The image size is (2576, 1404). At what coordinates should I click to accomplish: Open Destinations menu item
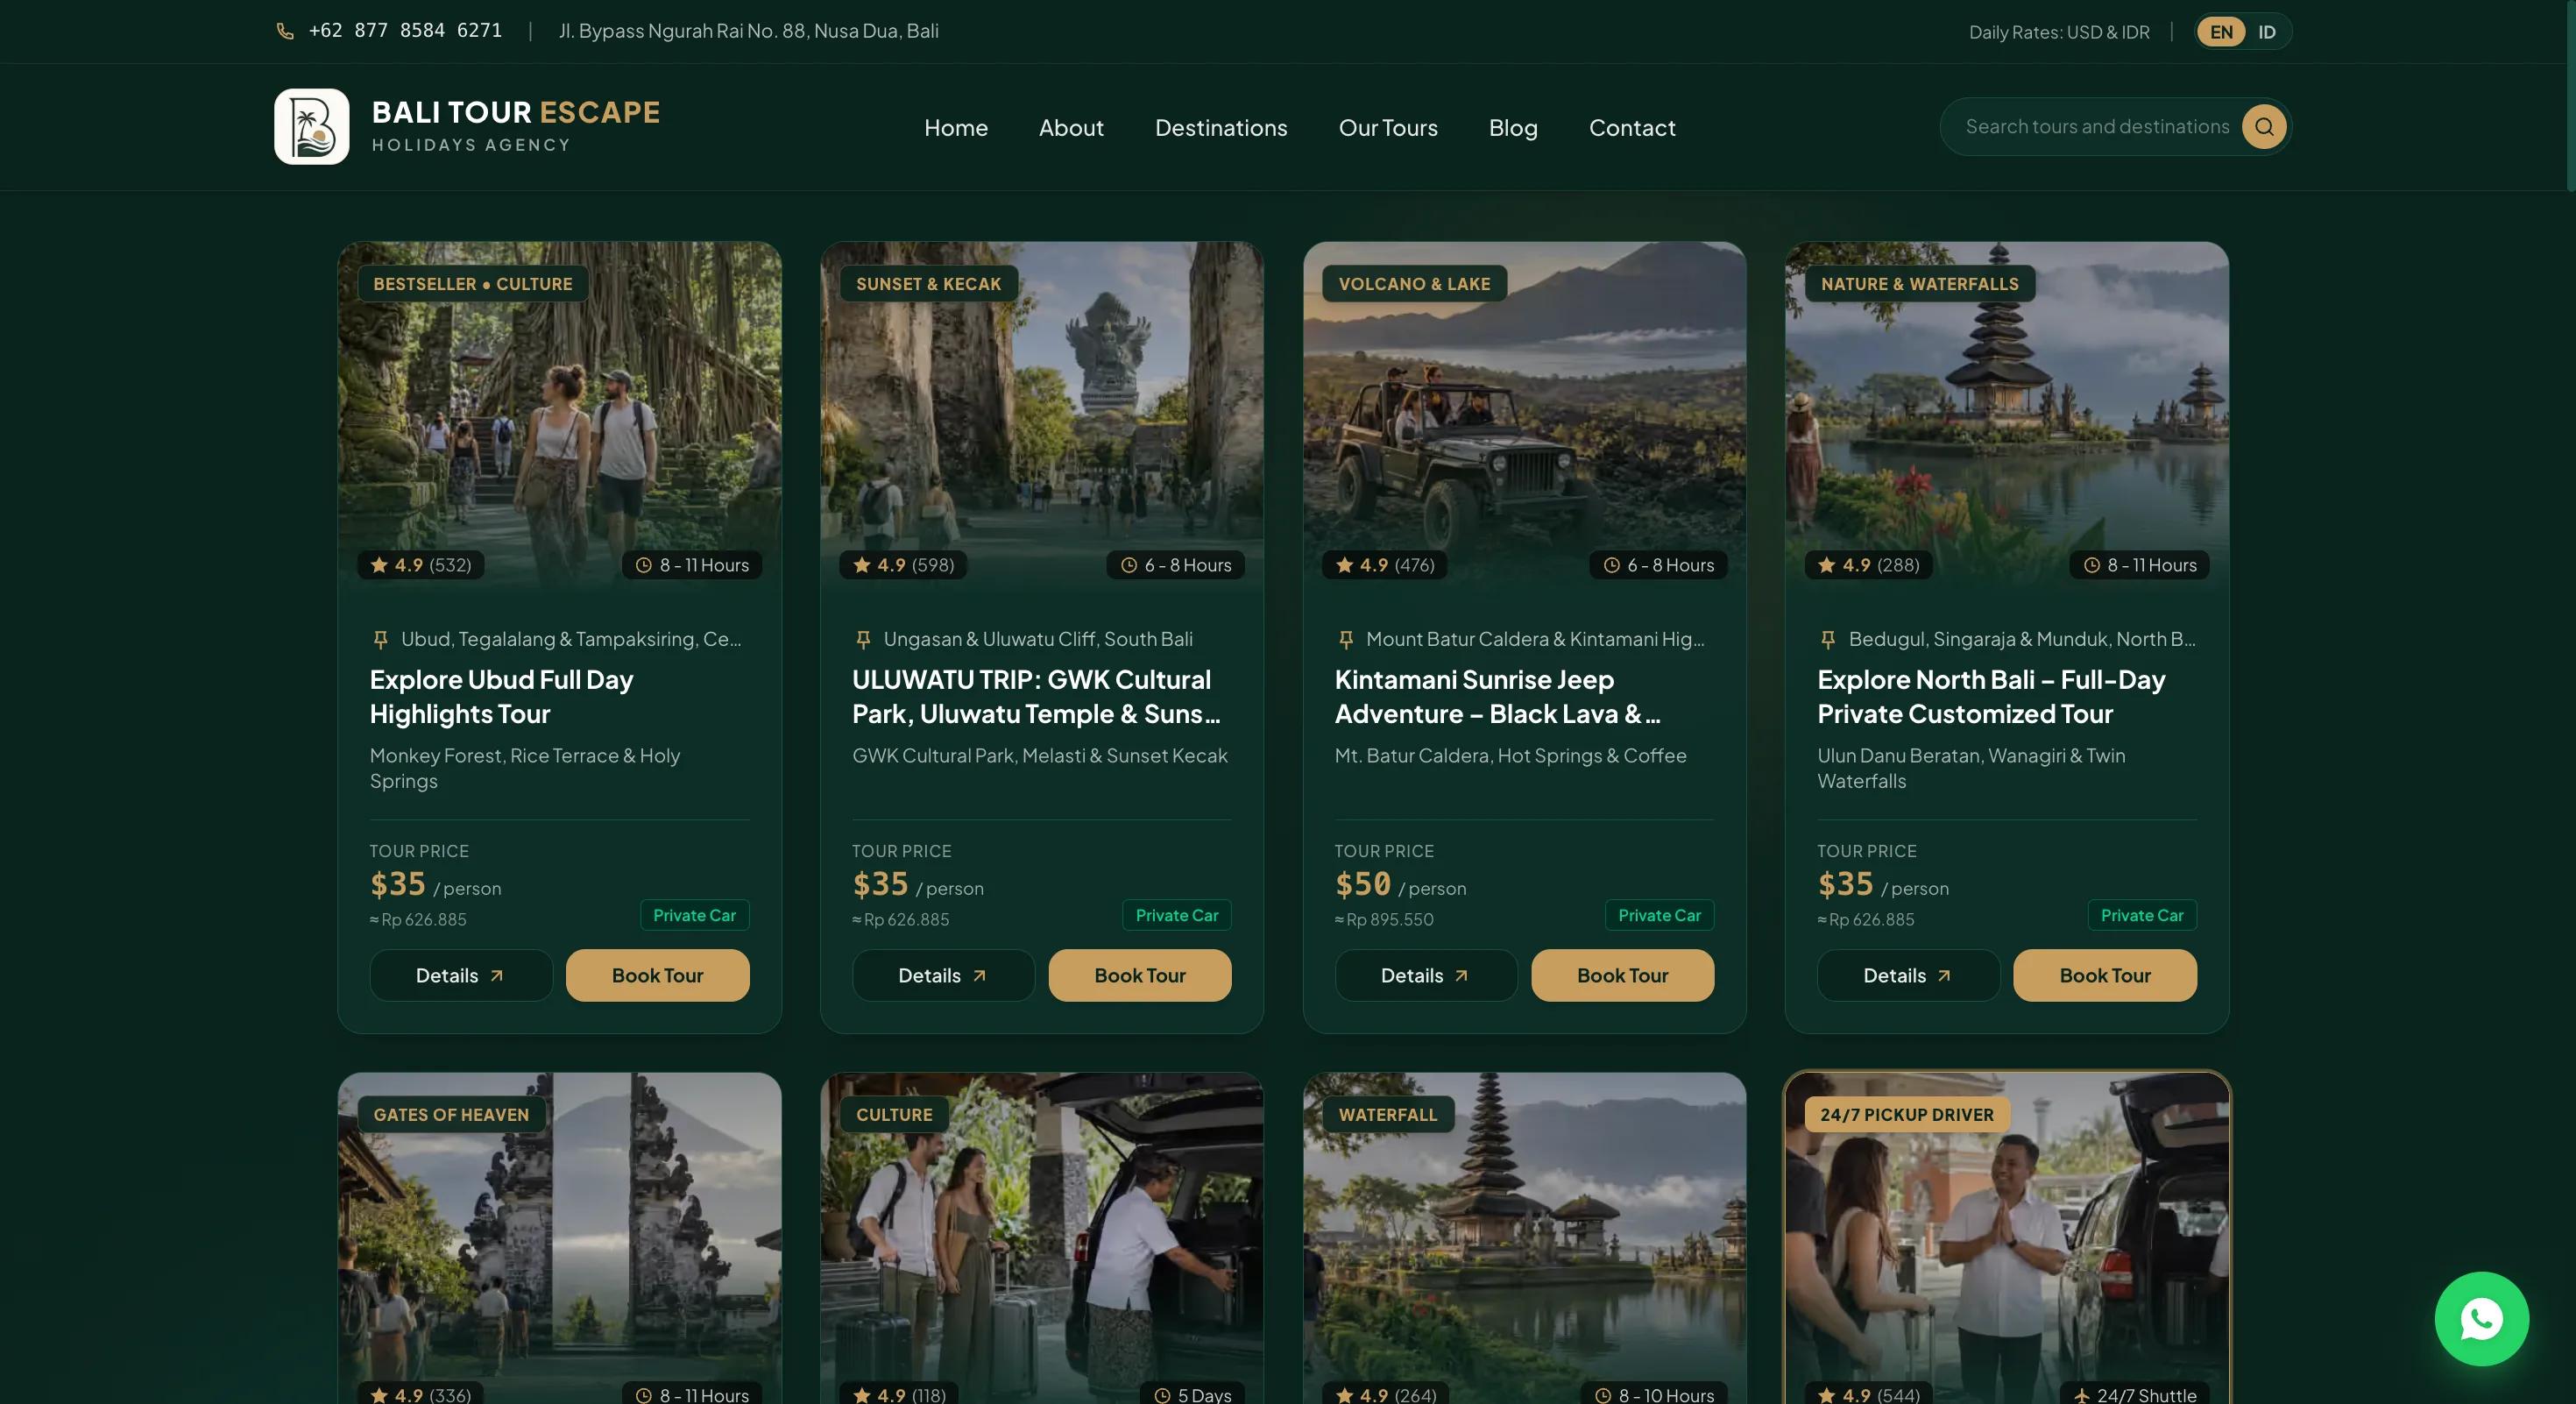click(1220, 128)
